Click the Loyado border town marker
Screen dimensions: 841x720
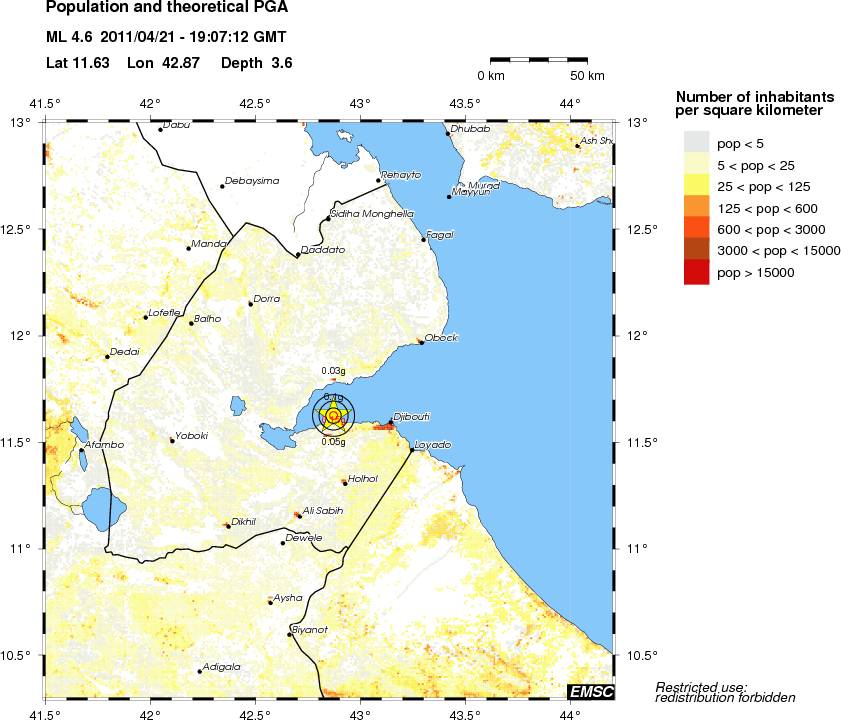click(412, 450)
